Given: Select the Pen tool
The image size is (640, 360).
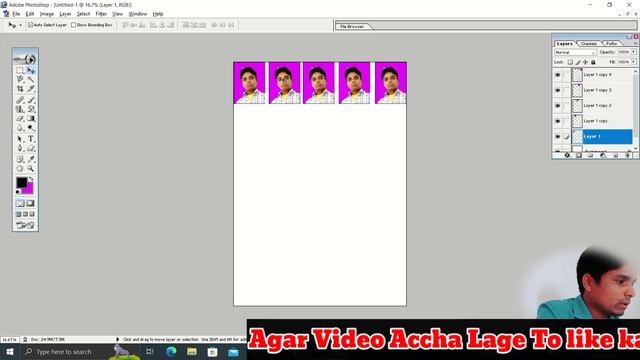Looking at the screenshot, I should point(20,148).
